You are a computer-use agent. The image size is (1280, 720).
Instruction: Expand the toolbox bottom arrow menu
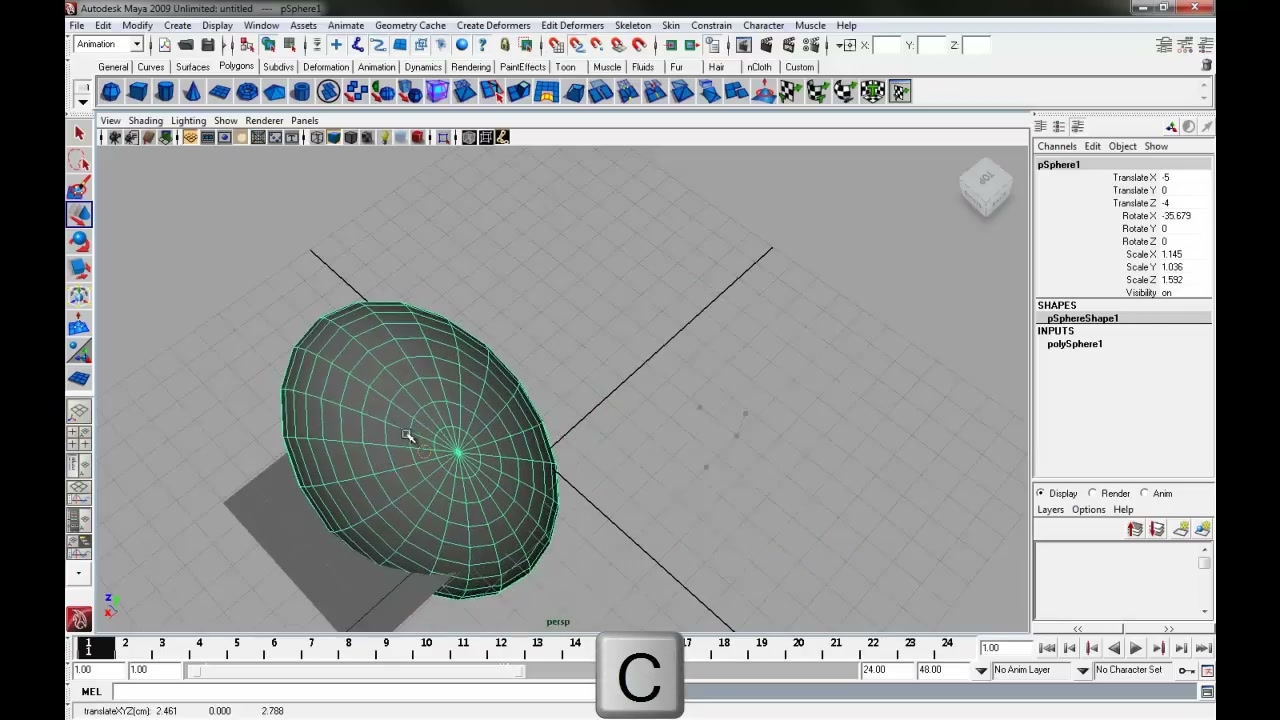pos(79,574)
